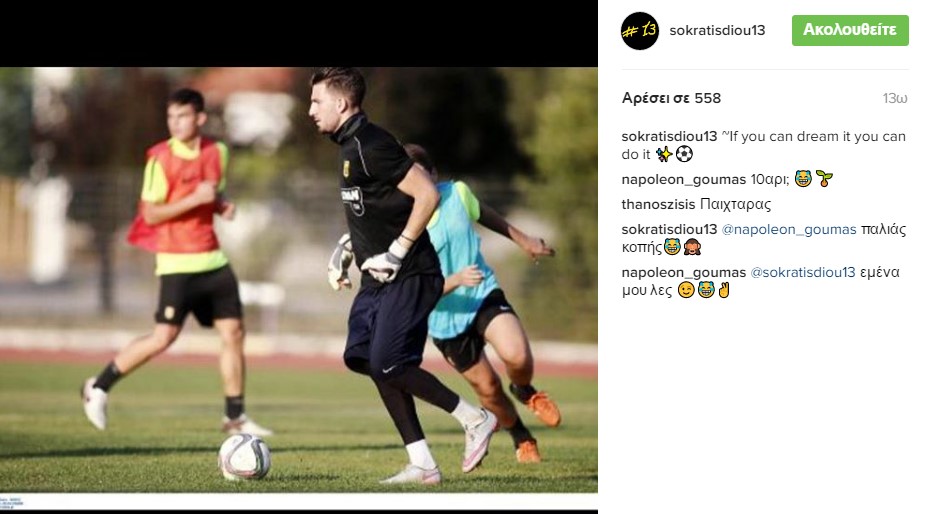Open napoleon_goumas profile from first comment
Image resolution: width=932 pixels, height=514 pixels.
point(684,179)
